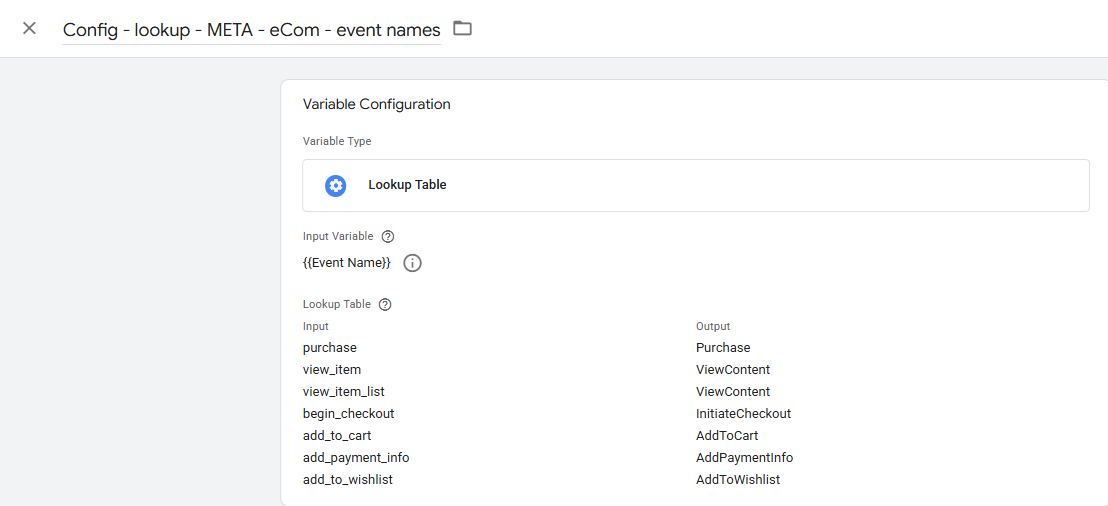
Task: Select the view_item input cell
Action: (332, 370)
